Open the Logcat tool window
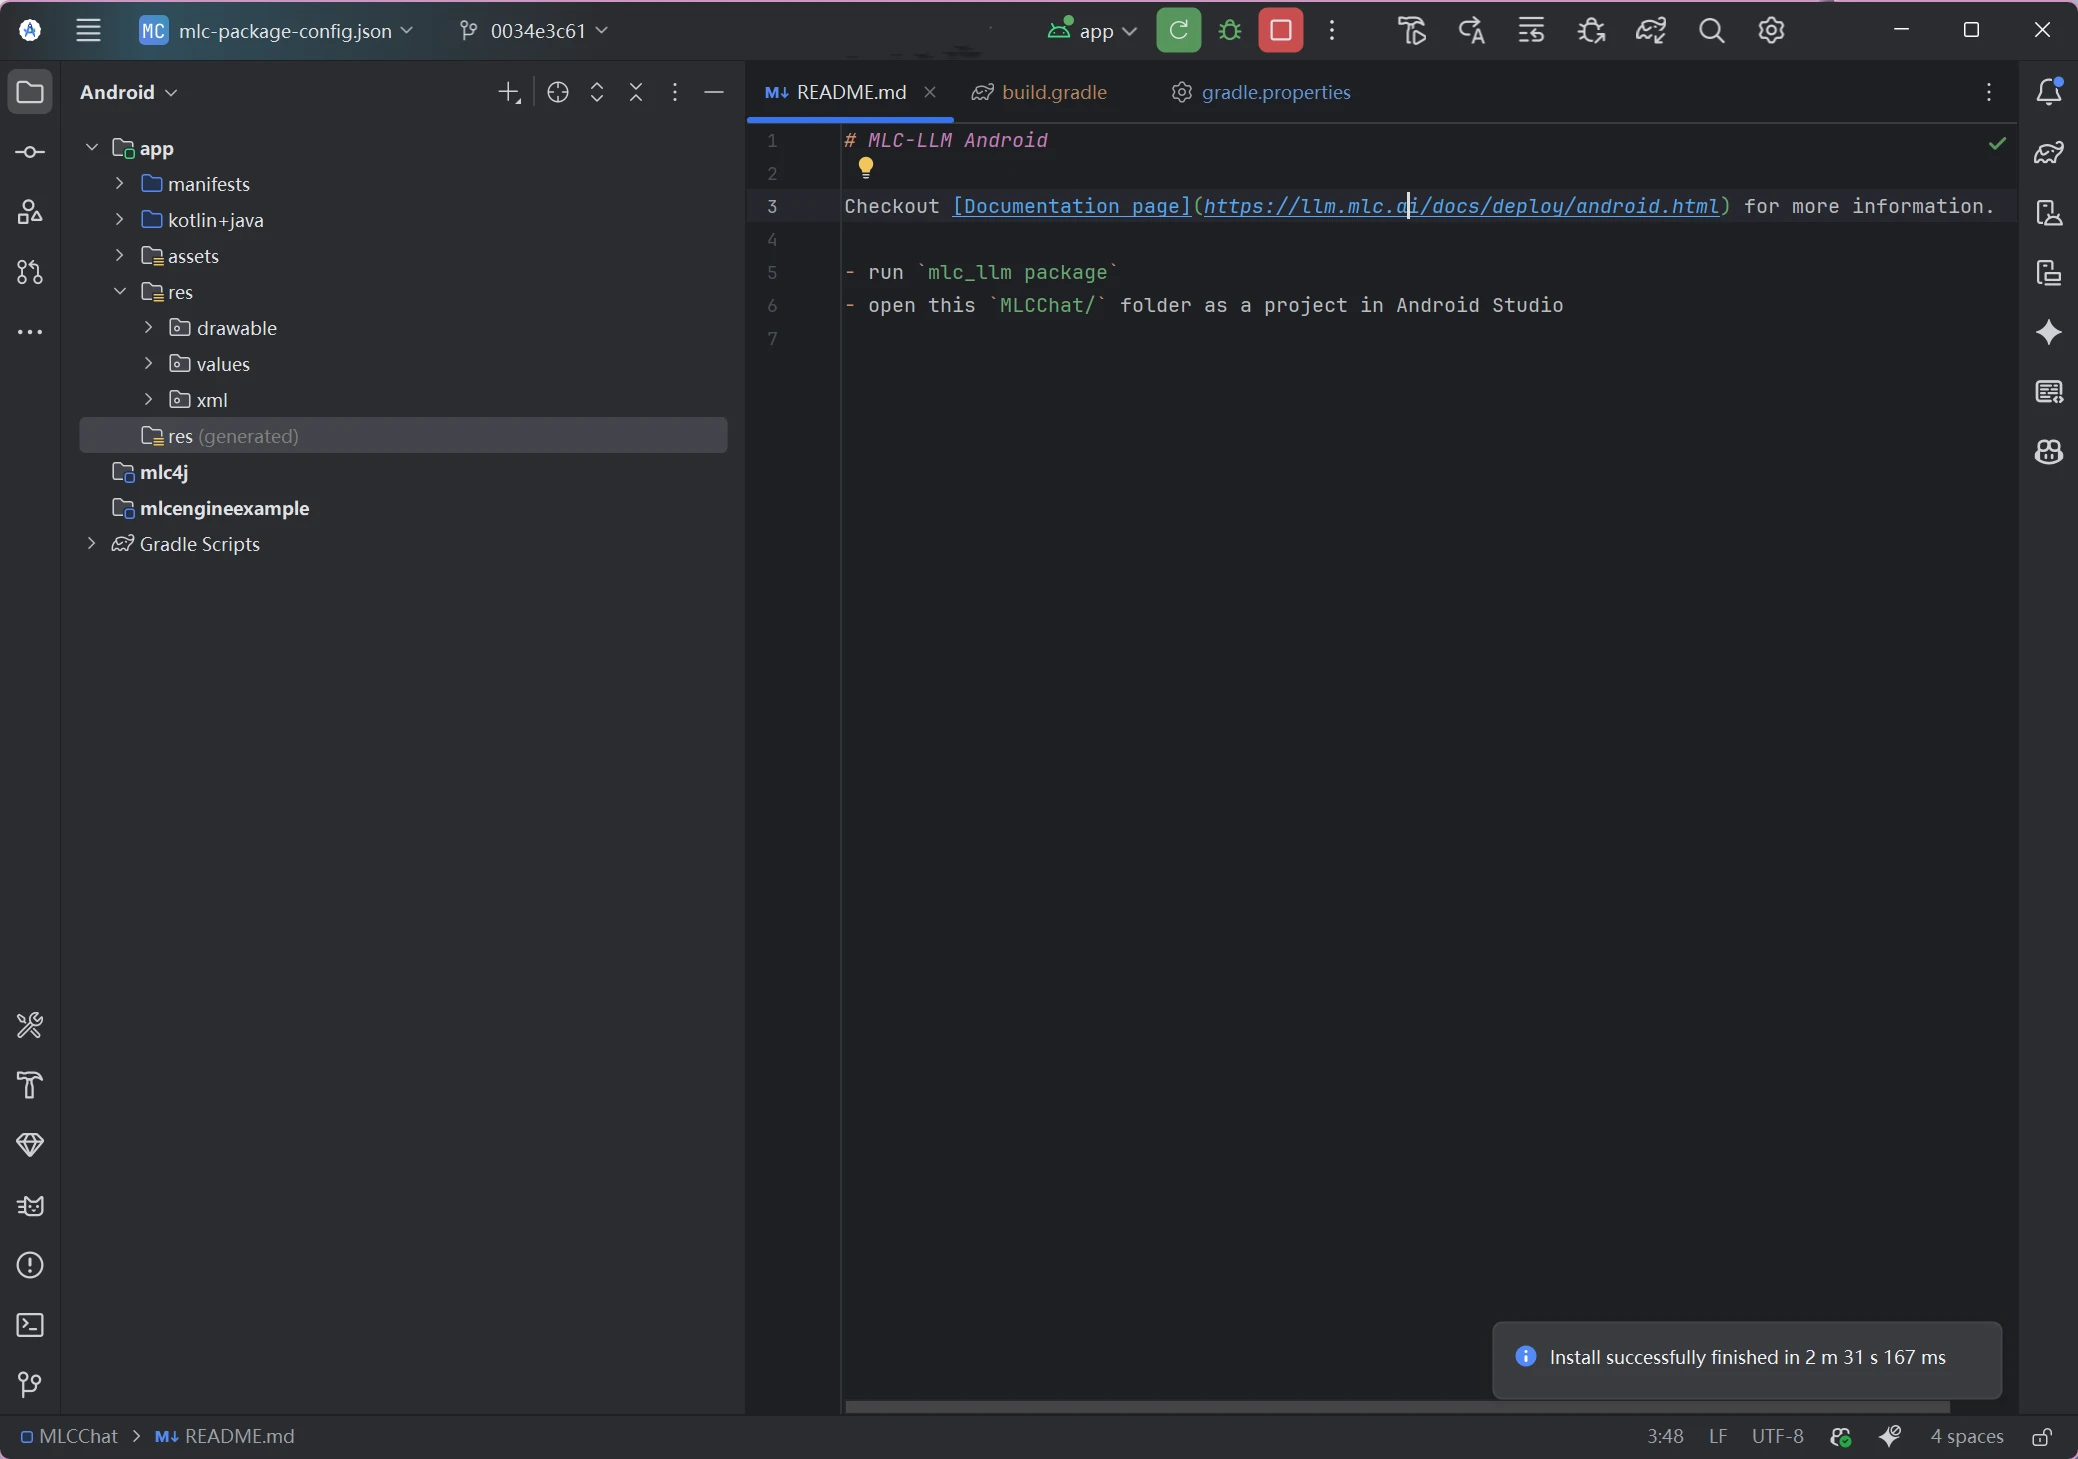 (30, 1205)
